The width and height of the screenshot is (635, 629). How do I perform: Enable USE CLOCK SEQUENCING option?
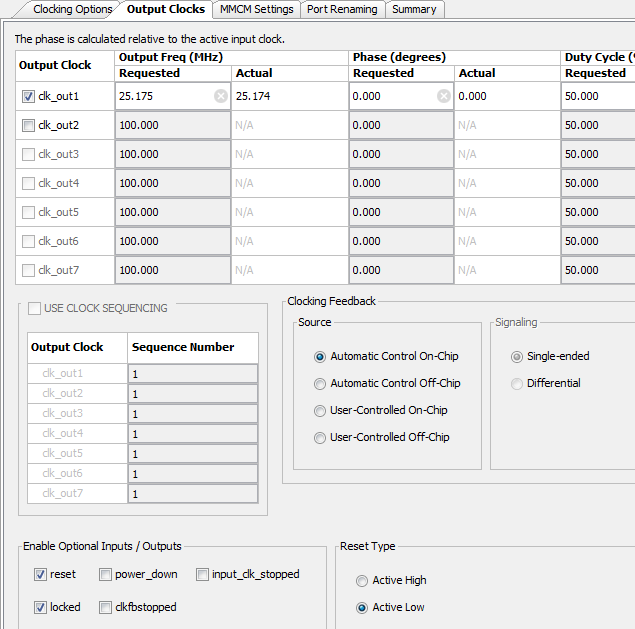[x=34, y=308]
